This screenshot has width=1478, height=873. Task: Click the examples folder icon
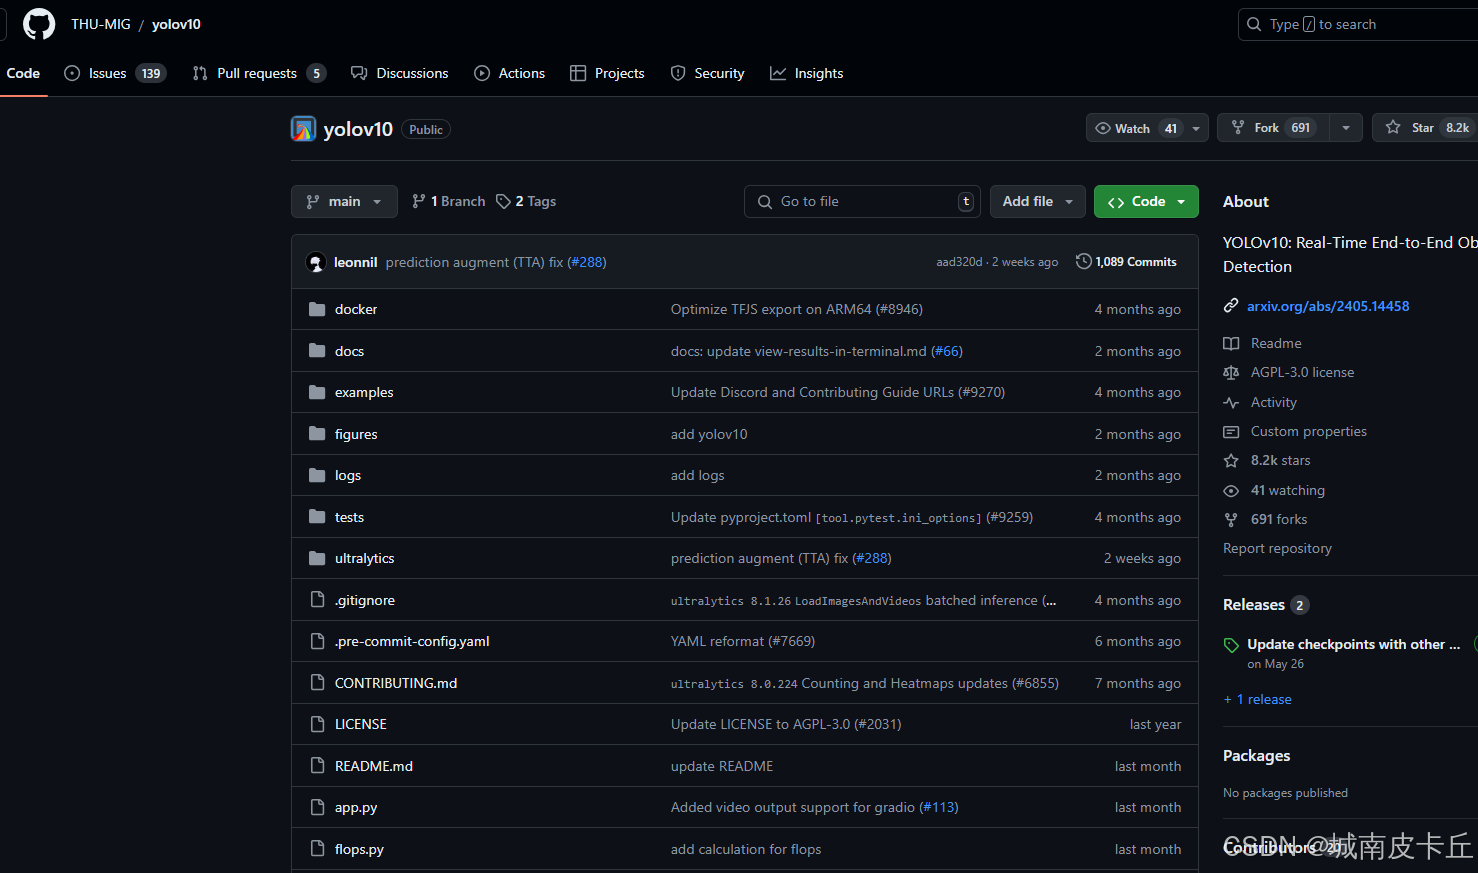point(317,392)
